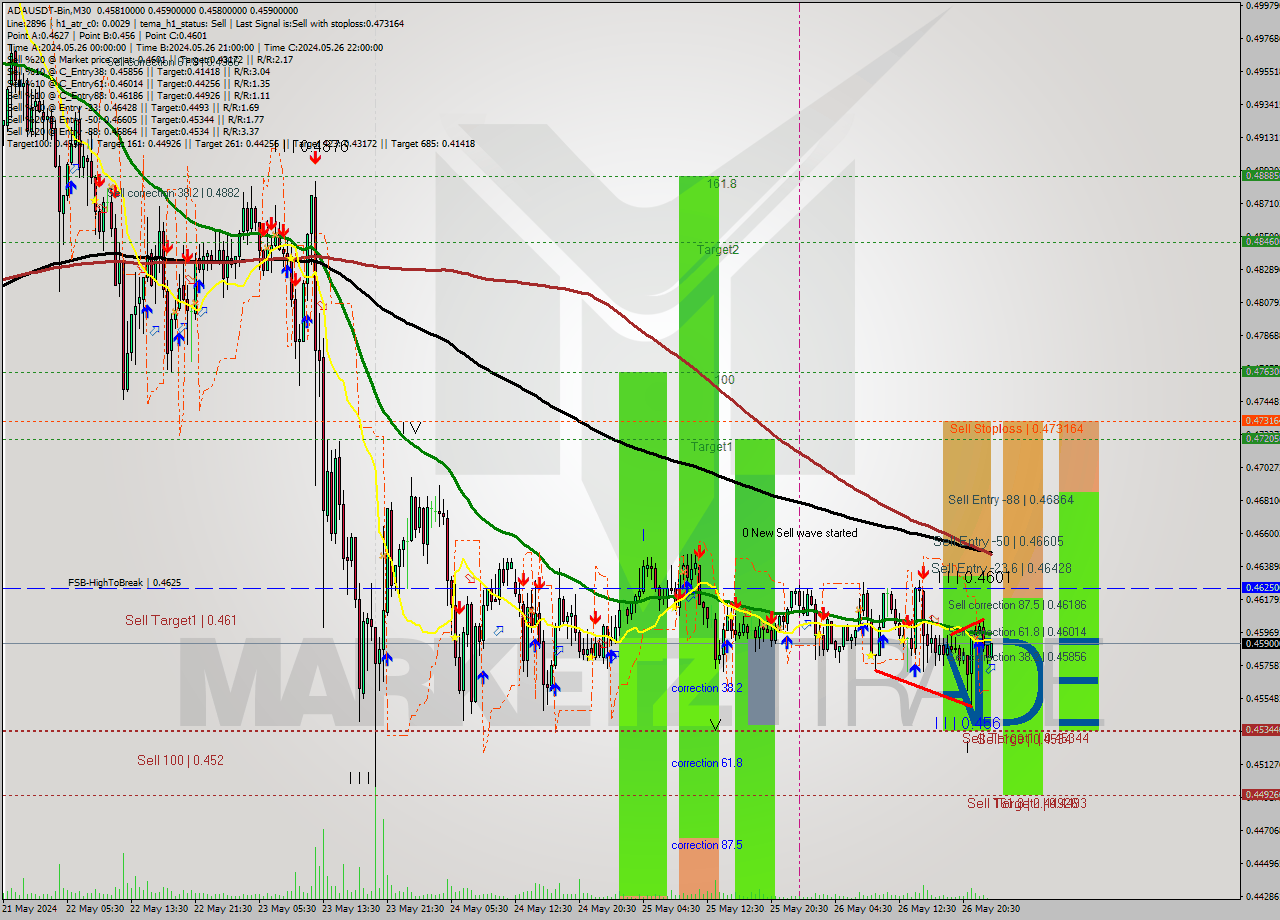Click the green 0.48460 price tag
1280x920 pixels.
point(1260,241)
